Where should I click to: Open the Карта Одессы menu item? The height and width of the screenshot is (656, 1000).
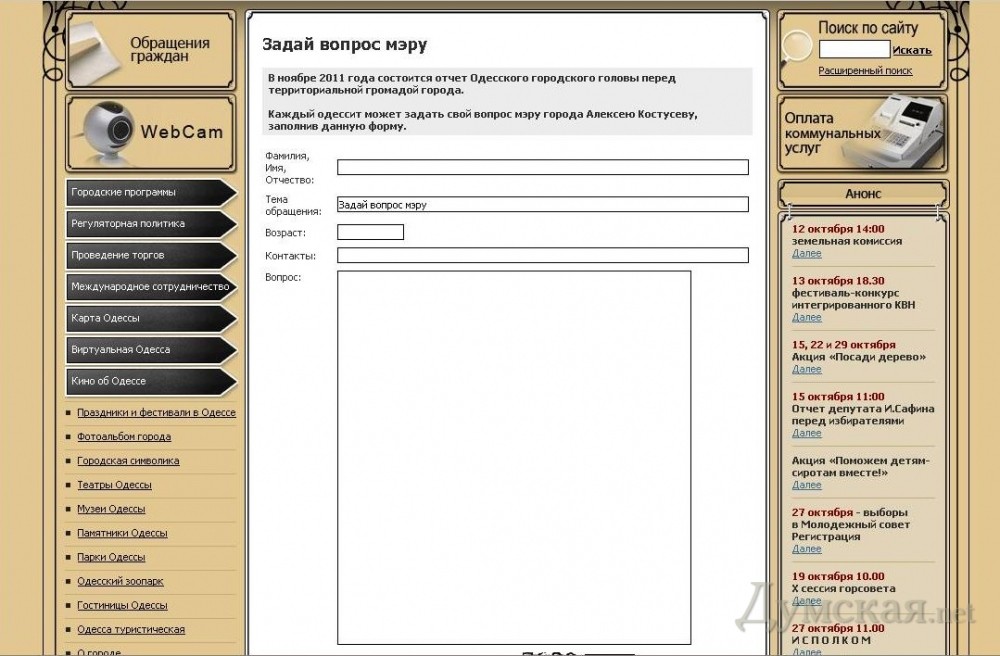(150, 318)
